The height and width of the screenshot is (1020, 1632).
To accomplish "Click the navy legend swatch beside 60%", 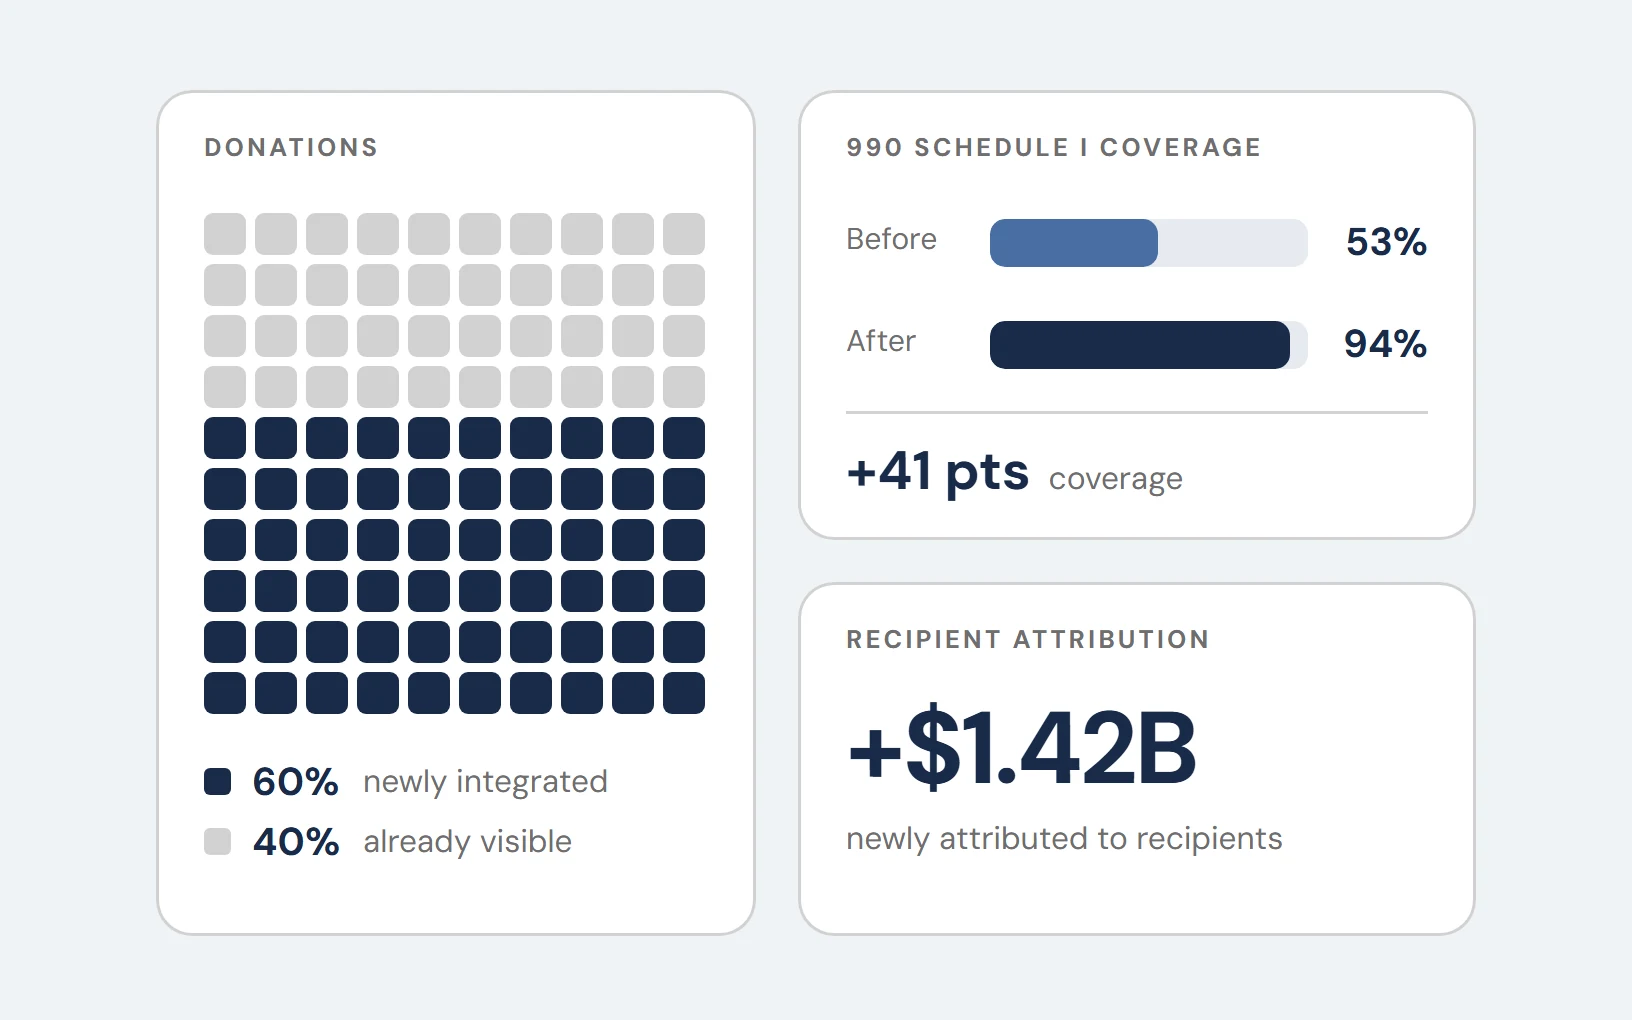I will point(217,781).
